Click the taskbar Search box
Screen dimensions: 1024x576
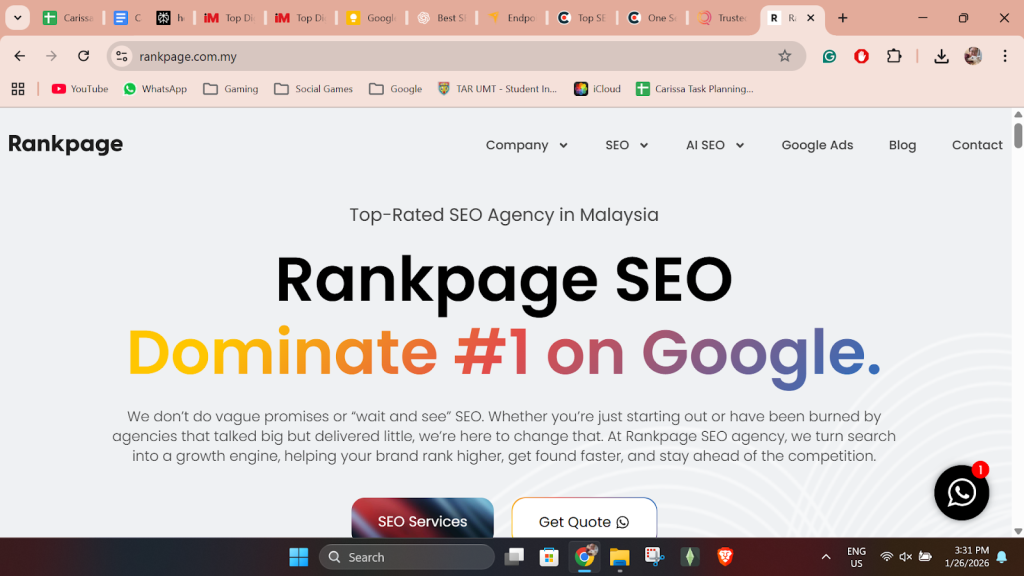pyautogui.click(x=406, y=557)
